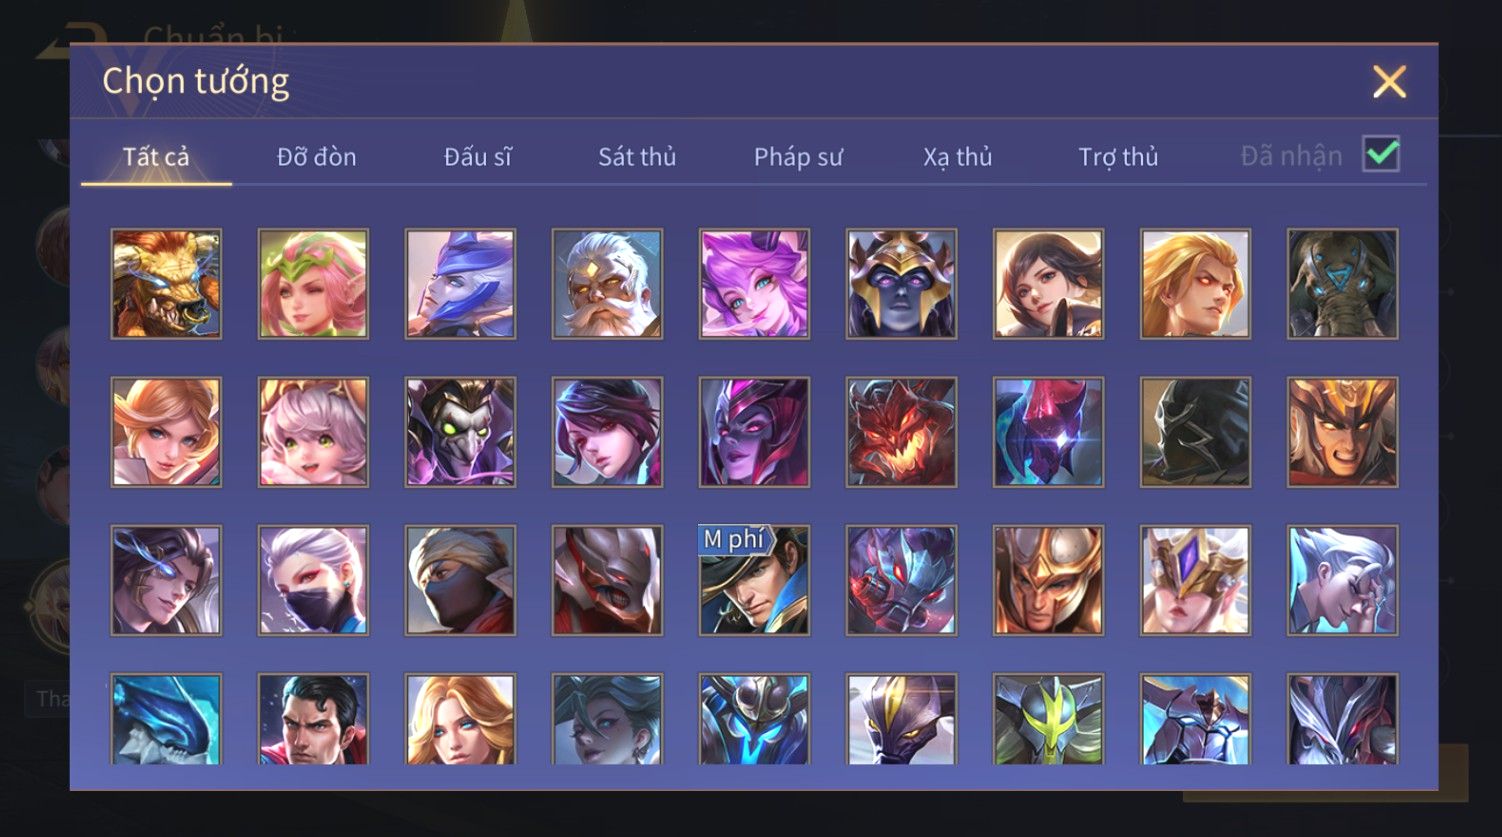Select the 'Tất cả' tab
This screenshot has height=837, width=1502.
tap(156, 157)
